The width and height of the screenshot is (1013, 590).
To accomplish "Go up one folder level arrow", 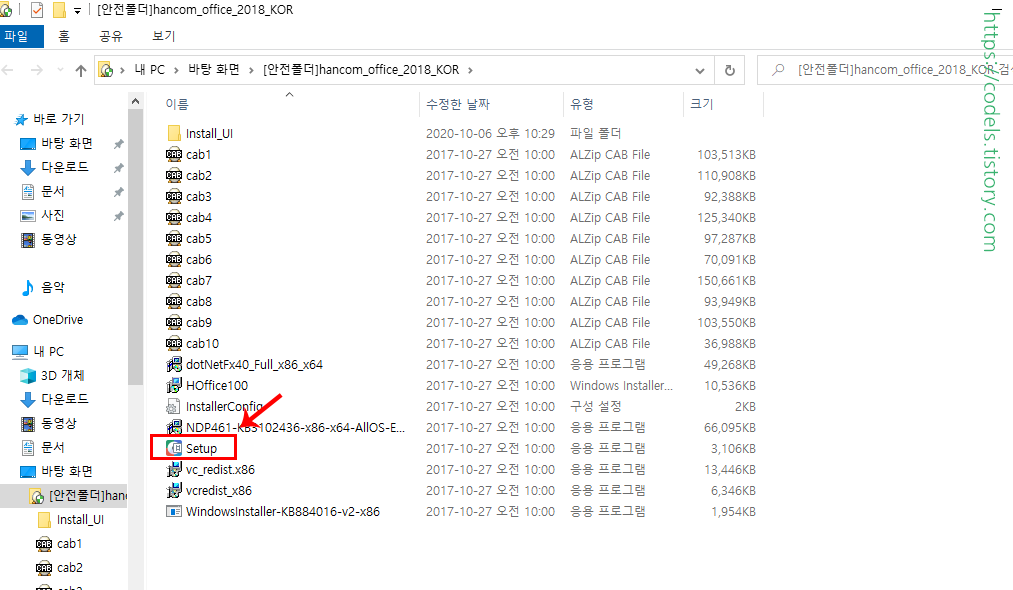I will pos(81,70).
